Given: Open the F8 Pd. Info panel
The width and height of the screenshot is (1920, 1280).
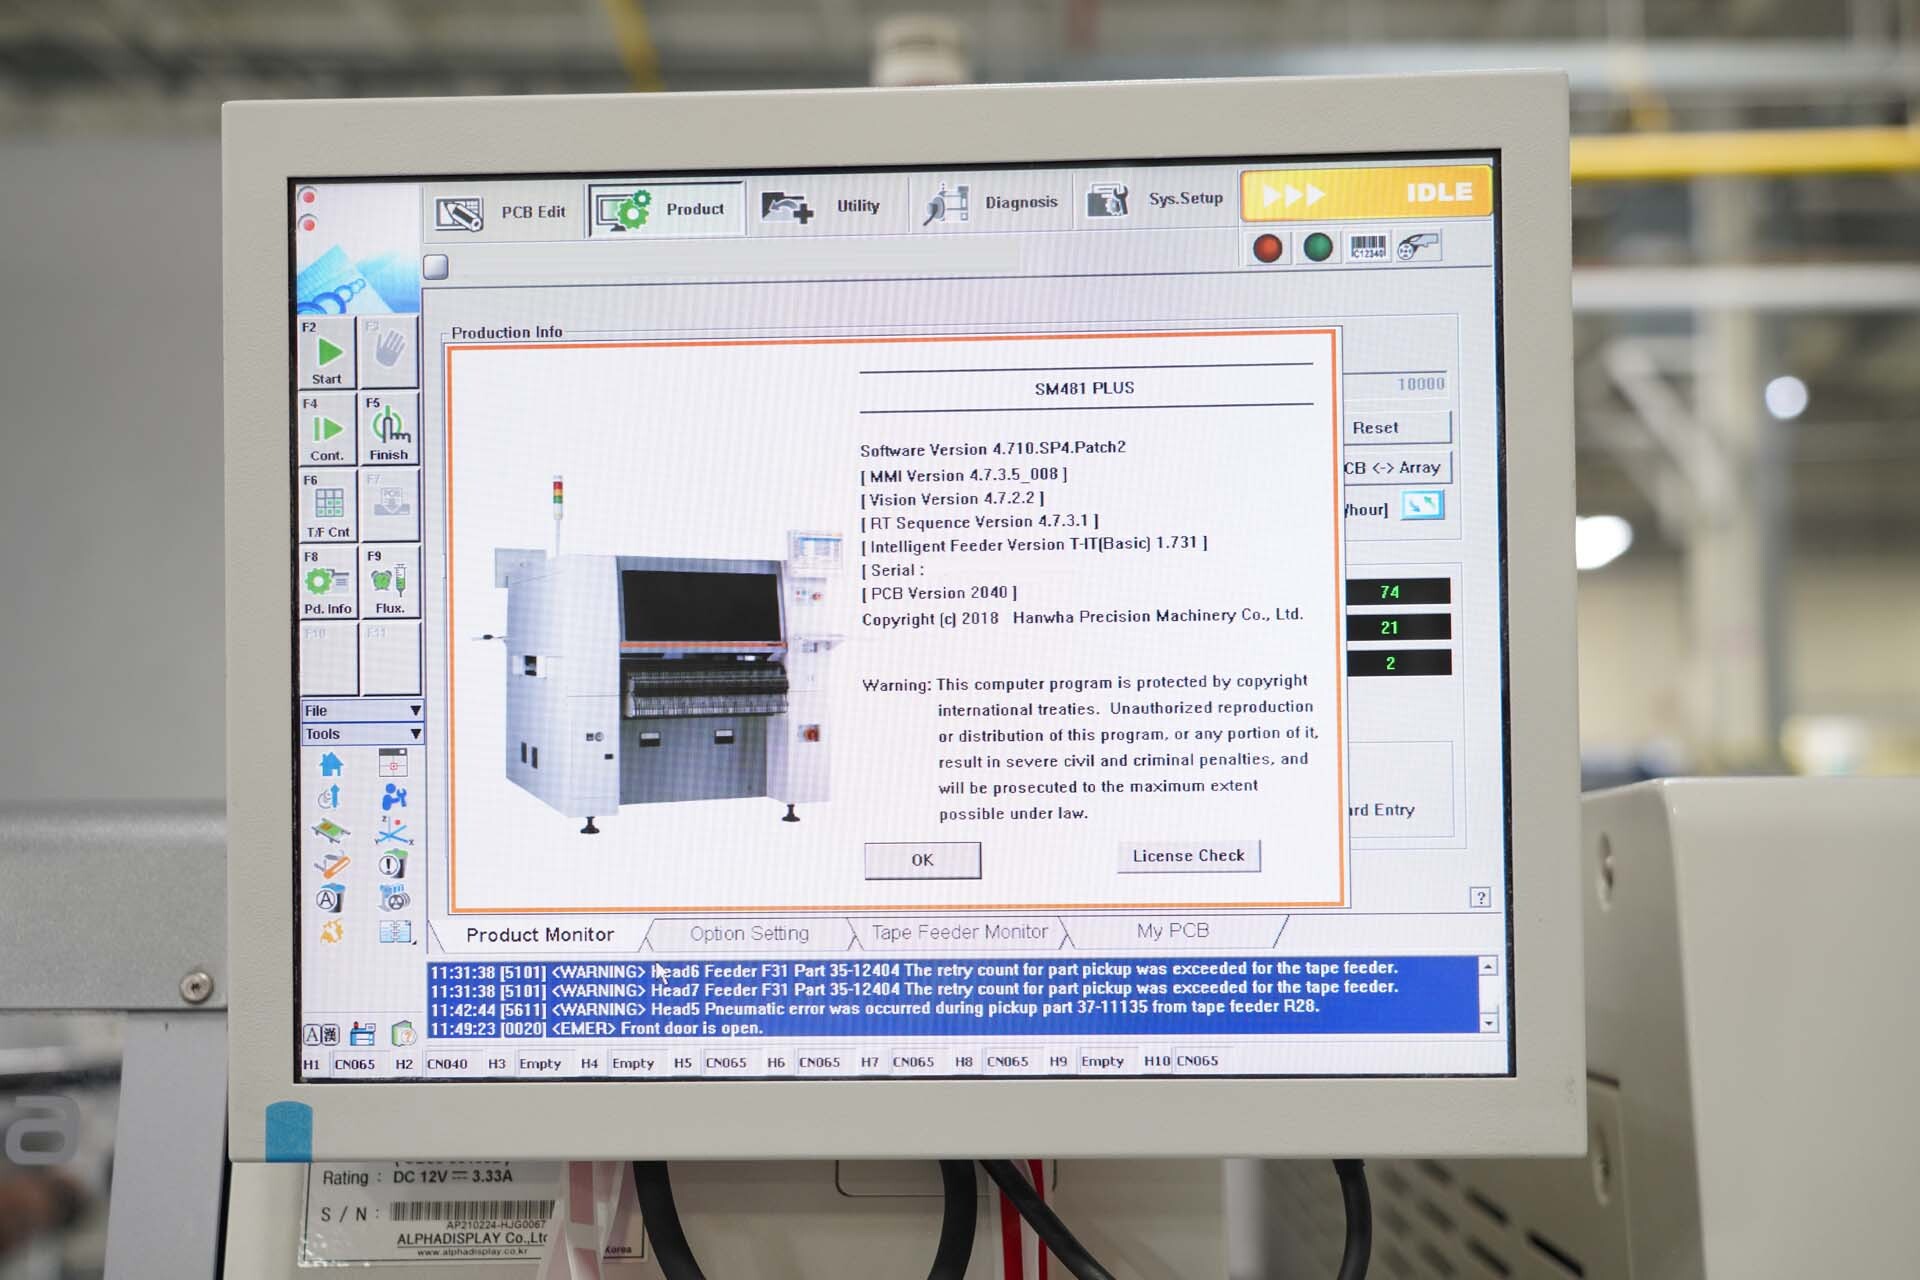Looking at the screenshot, I should pos(328,582).
